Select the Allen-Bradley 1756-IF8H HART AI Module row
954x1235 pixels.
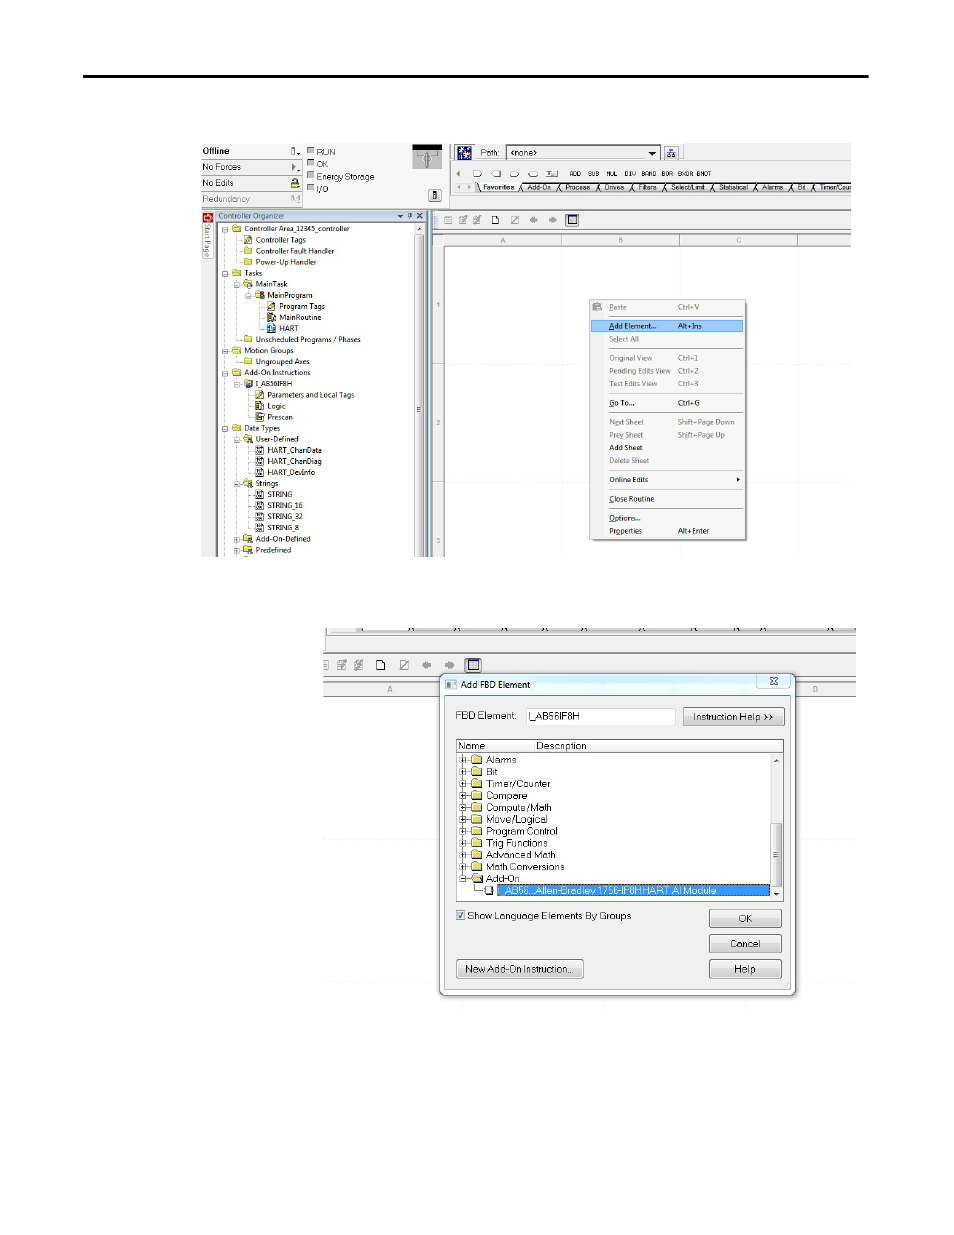tap(633, 890)
